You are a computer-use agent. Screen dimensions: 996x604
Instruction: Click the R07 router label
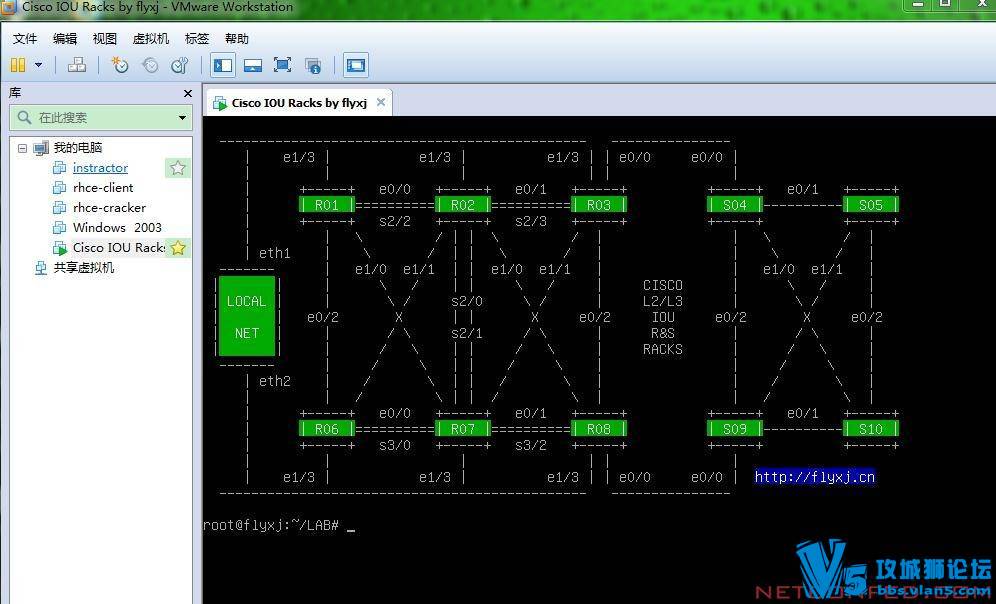(462, 429)
